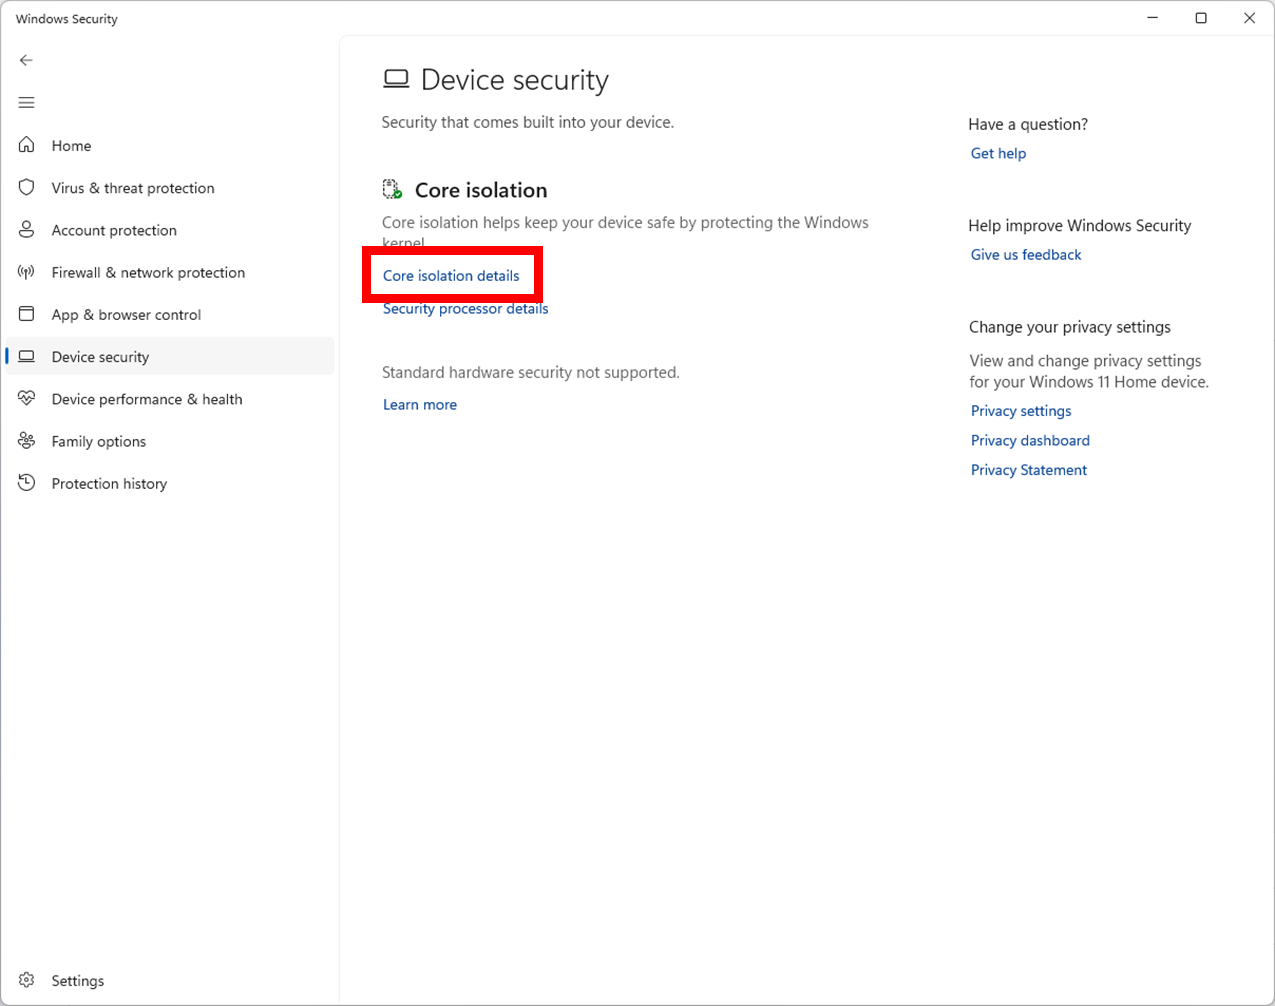Click the Account protection person icon
This screenshot has height=1006, width=1275.
coord(27,229)
